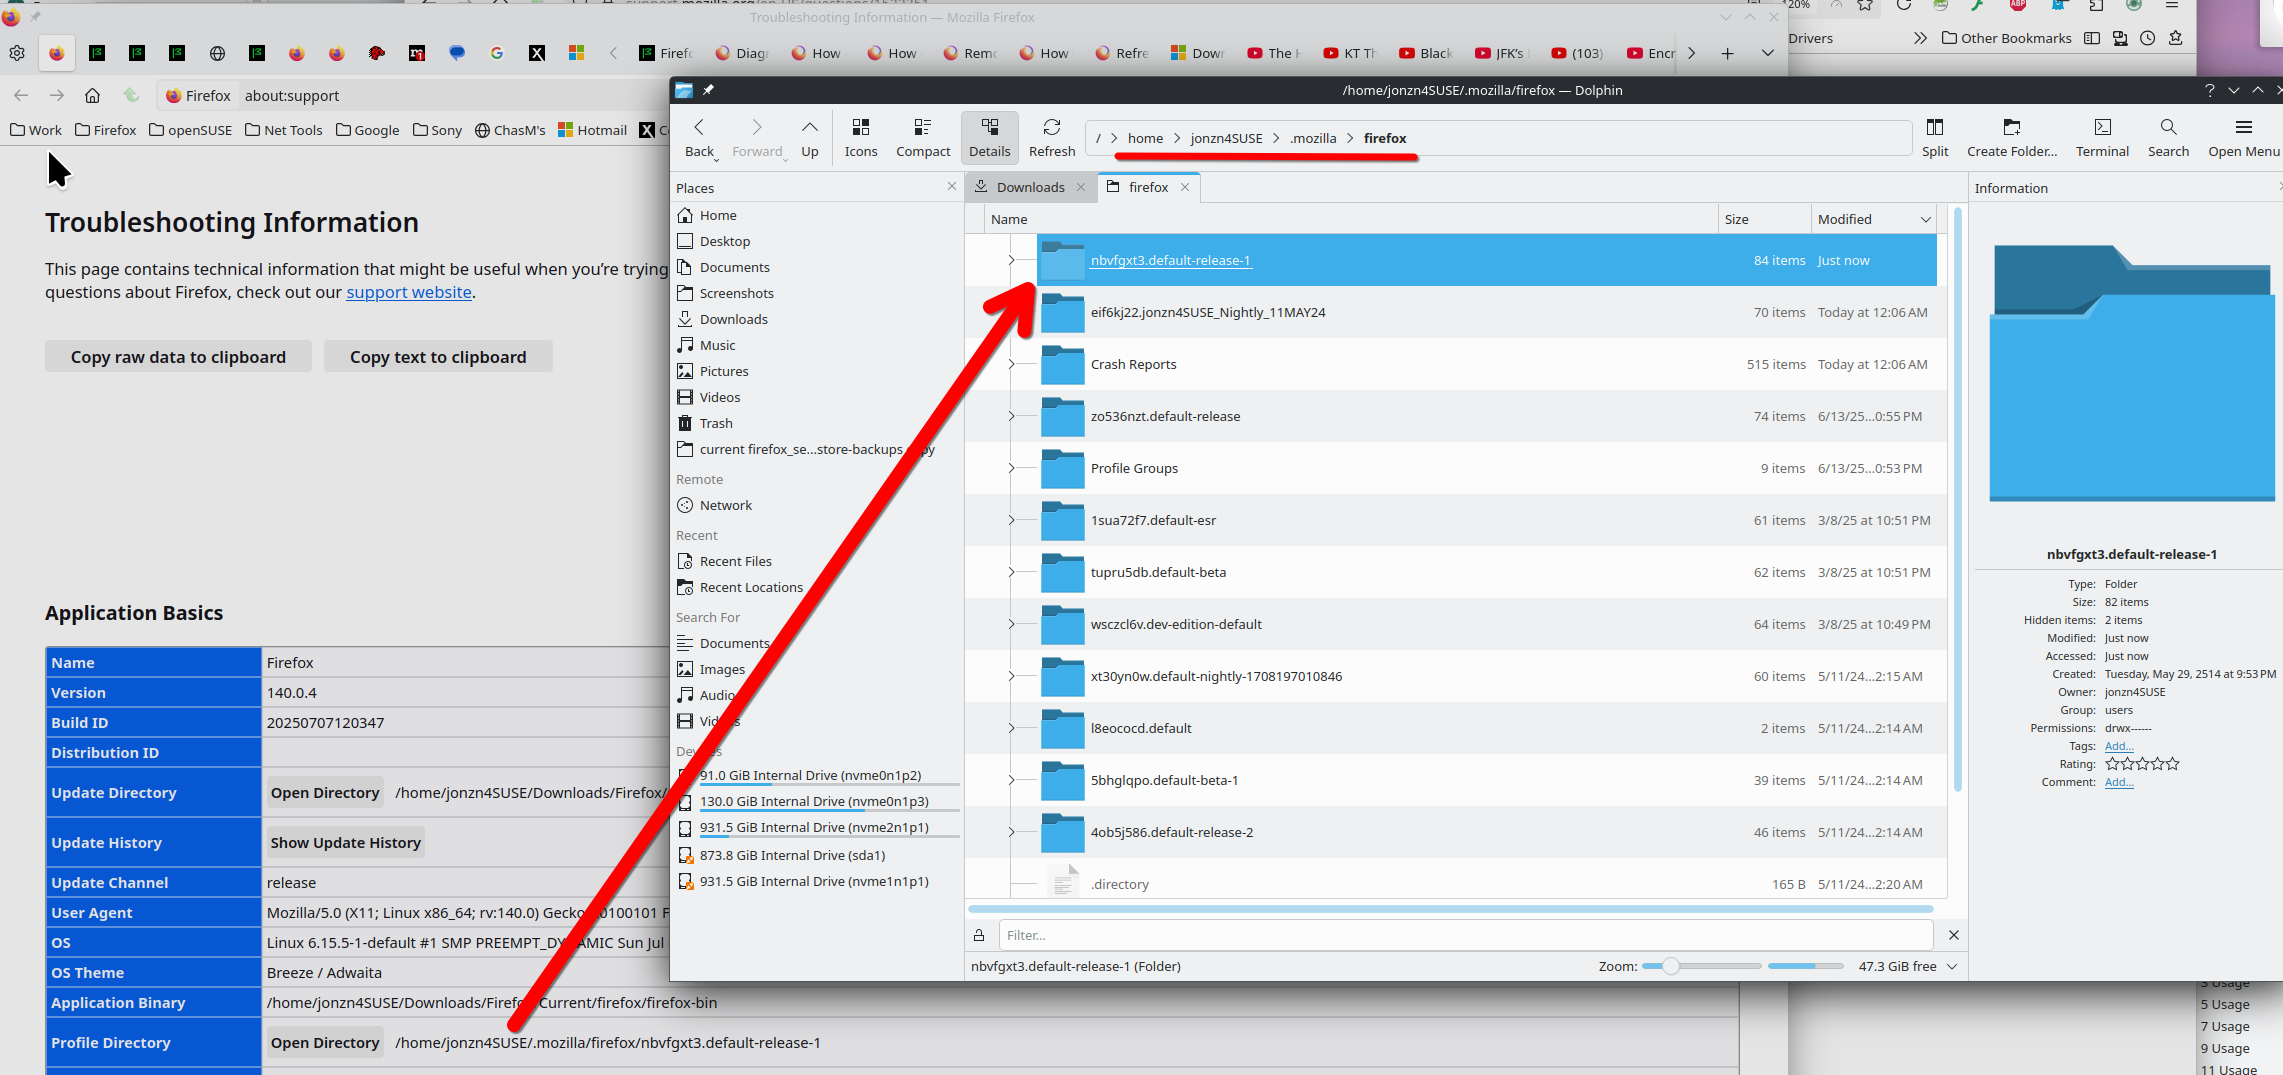Close the firefox tab in Dolphin
This screenshot has height=1075, width=2283.
(1185, 187)
